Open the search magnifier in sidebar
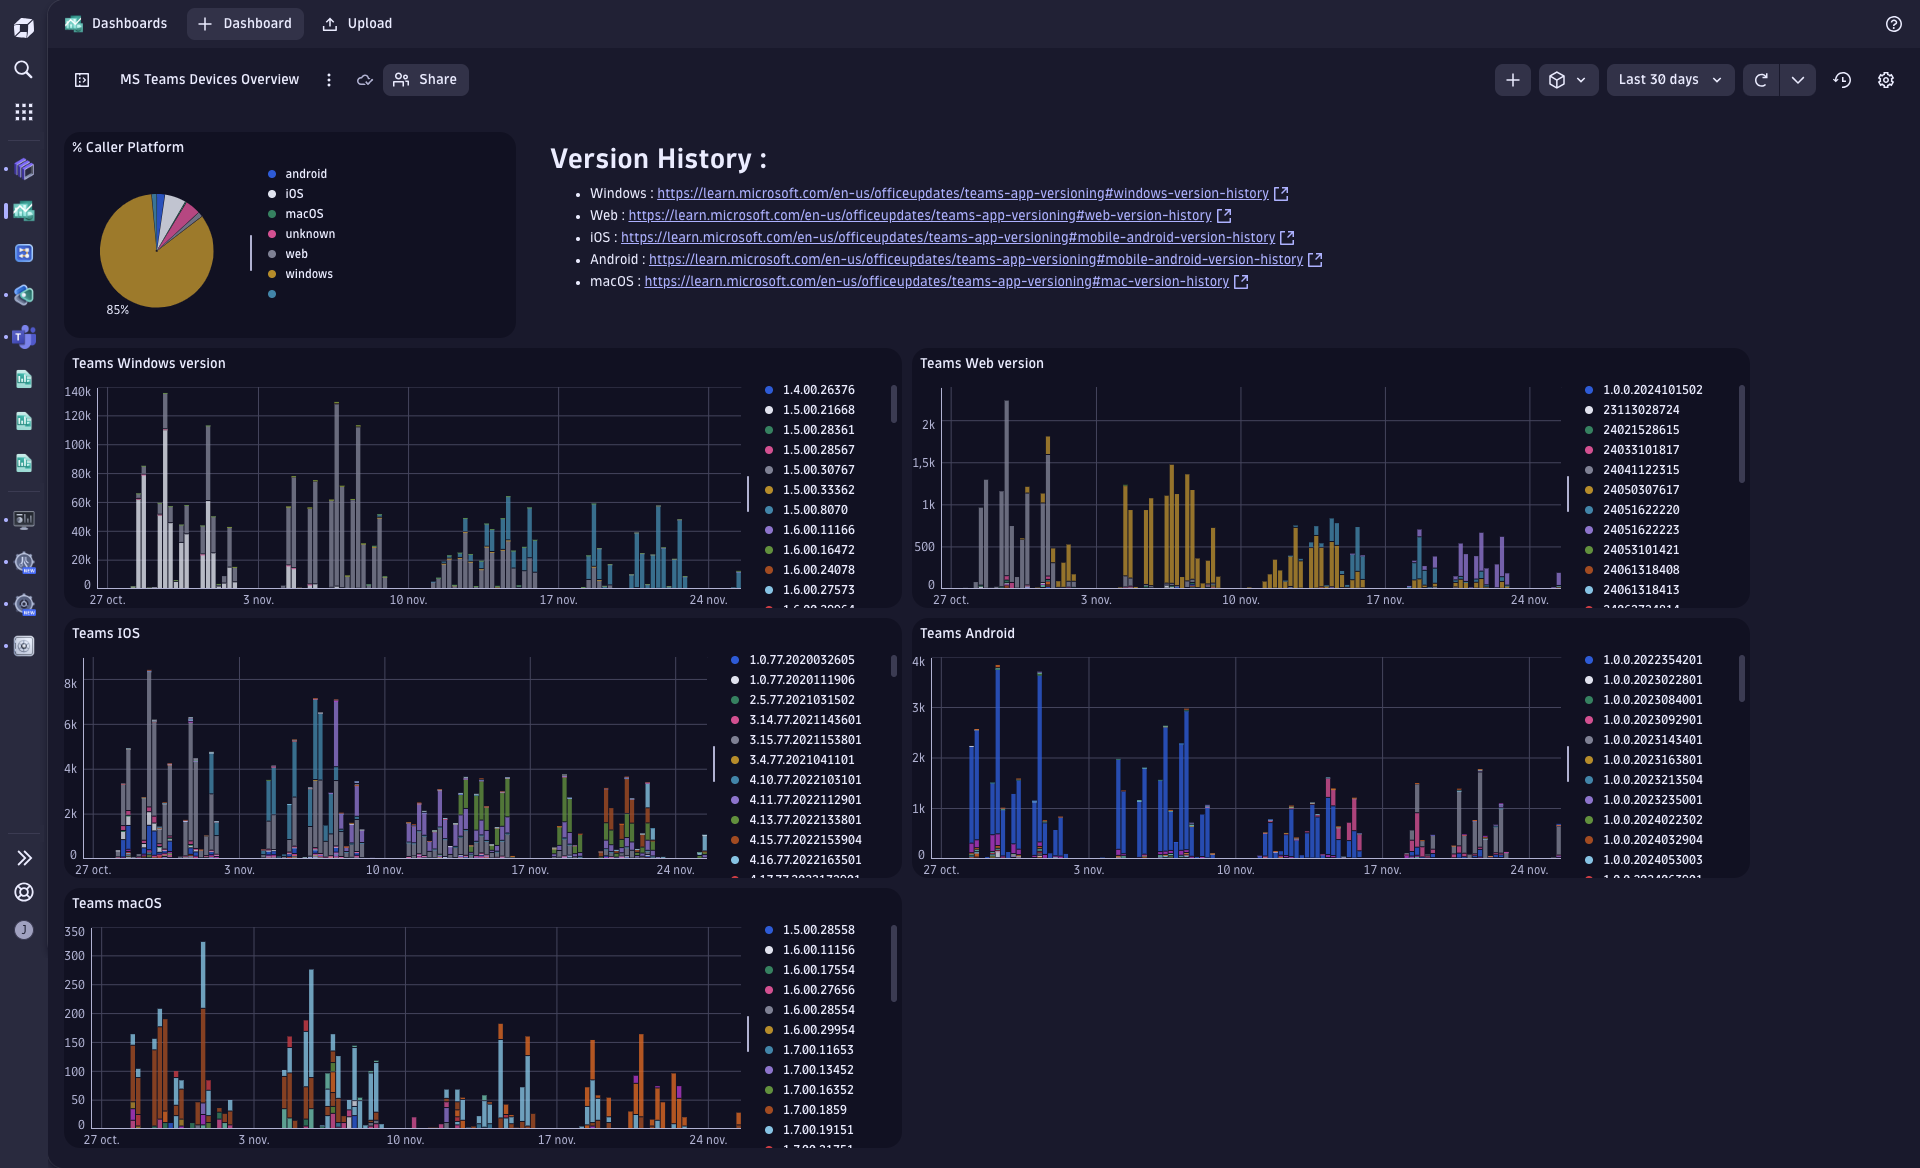The height and width of the screenshot is (1168, 1920). [x=24, y=69]
